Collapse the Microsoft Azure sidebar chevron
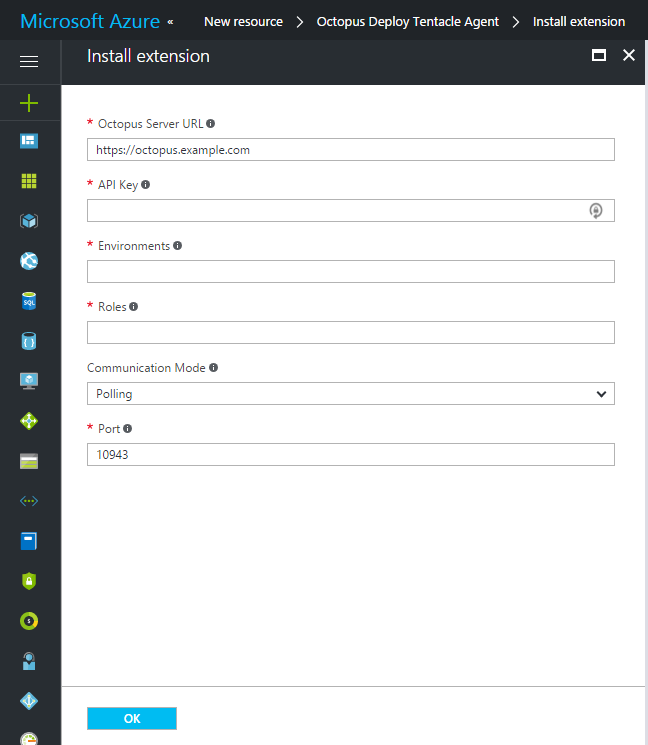The height and width of the screenshot is (745, 648). click(x=169, y=21)
